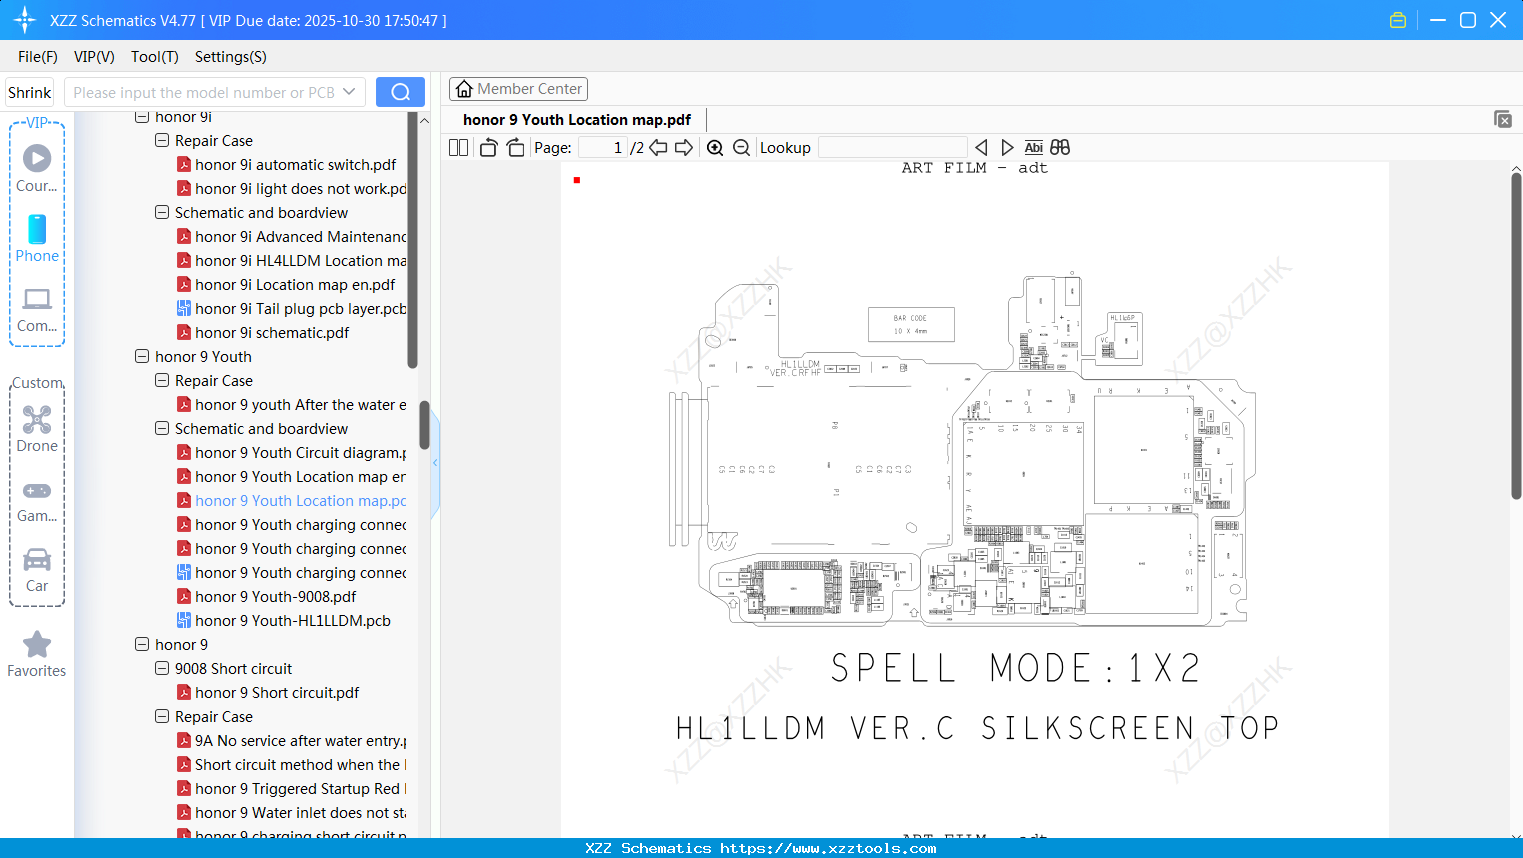Go to the next PDF page
Screen dimensions: 1523x858
684,147
